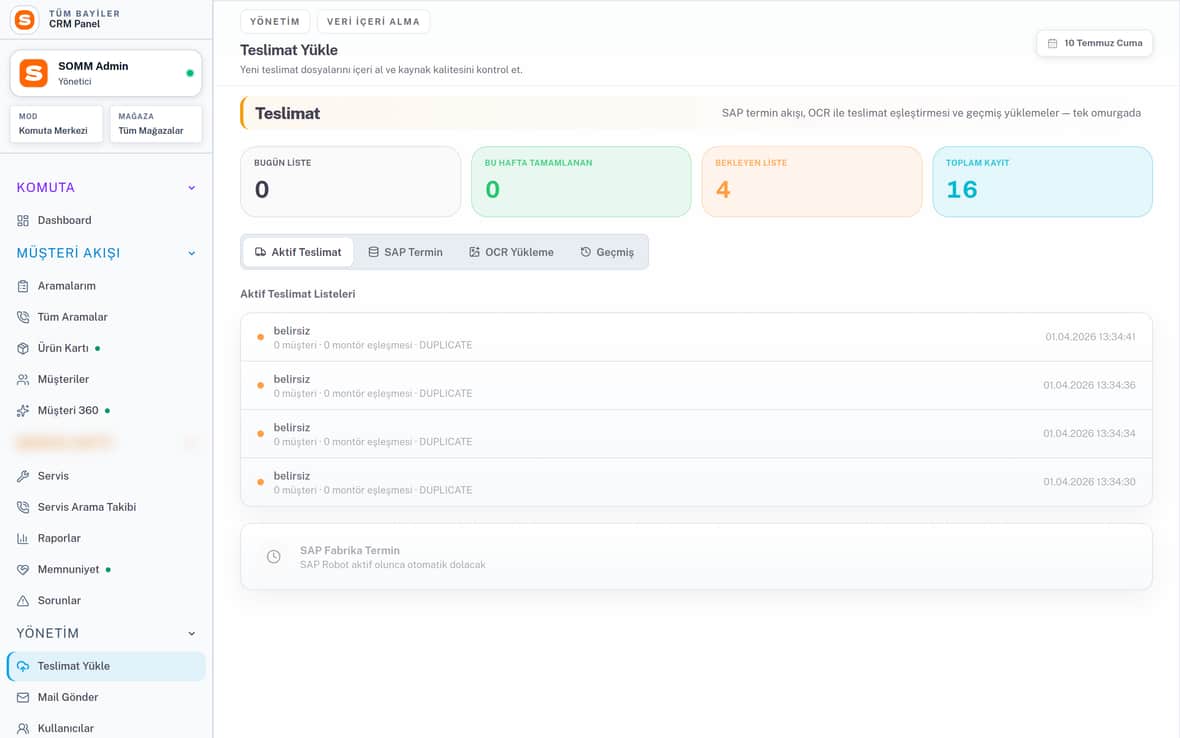Open the Geçmiş tab
This screenshot has width=1180, height=738.
[607, 252]
